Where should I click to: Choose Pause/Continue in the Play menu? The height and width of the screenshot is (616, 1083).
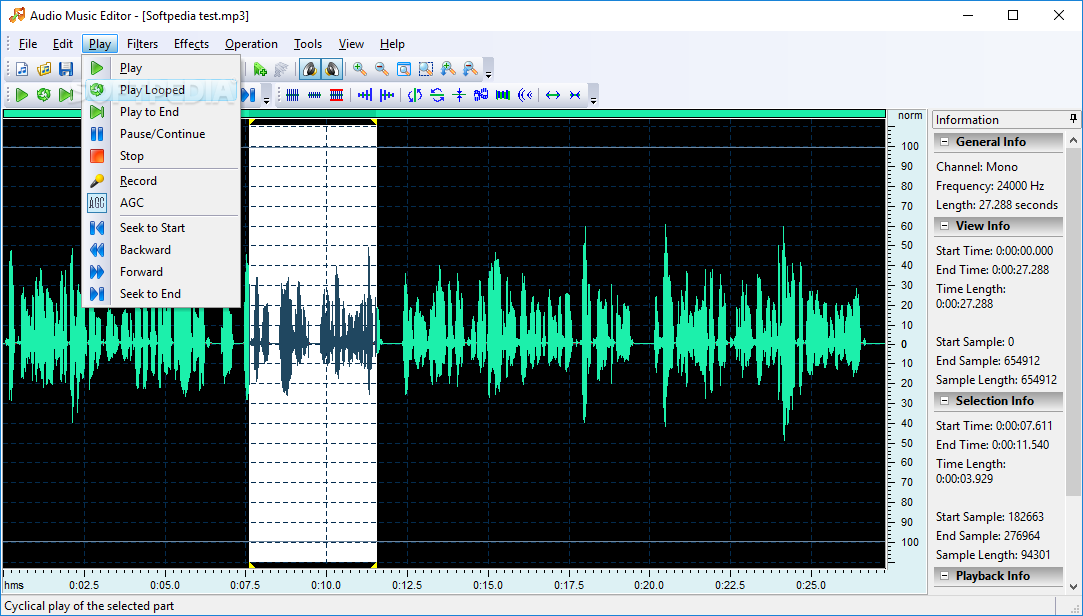click(x=163, y=134)
